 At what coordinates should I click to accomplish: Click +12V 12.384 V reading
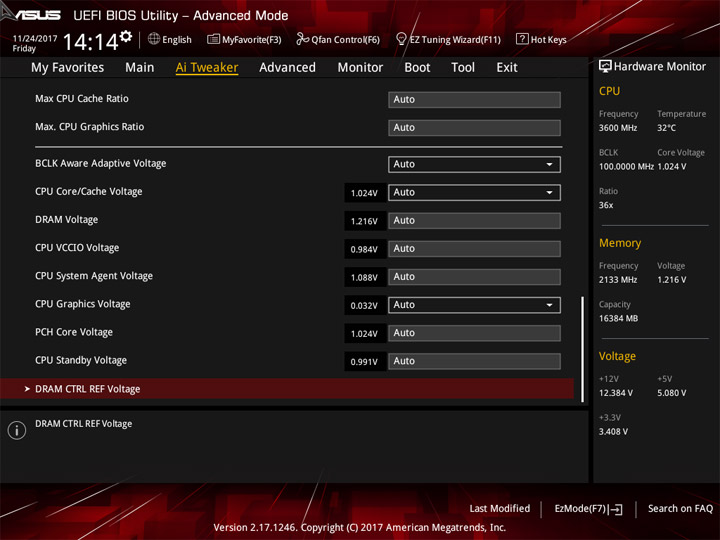coord(616,393)
